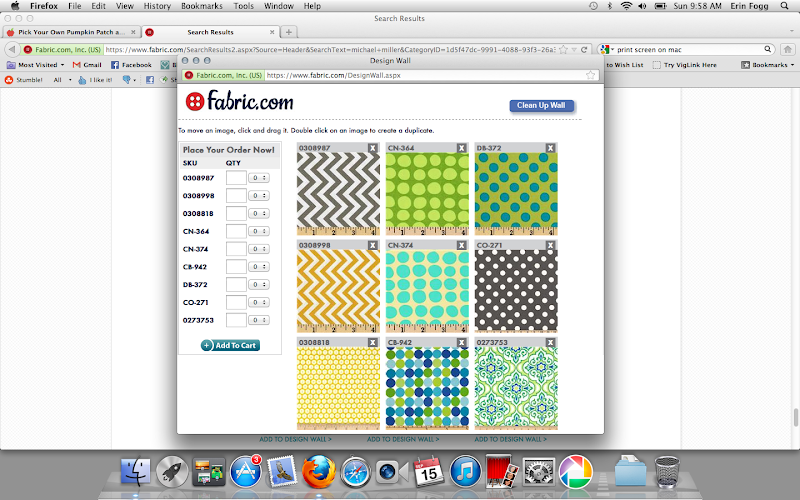Open Photo Booth in the dock
Image resolution: width=800 pixels, height=500 pixels.
point(502,471)
